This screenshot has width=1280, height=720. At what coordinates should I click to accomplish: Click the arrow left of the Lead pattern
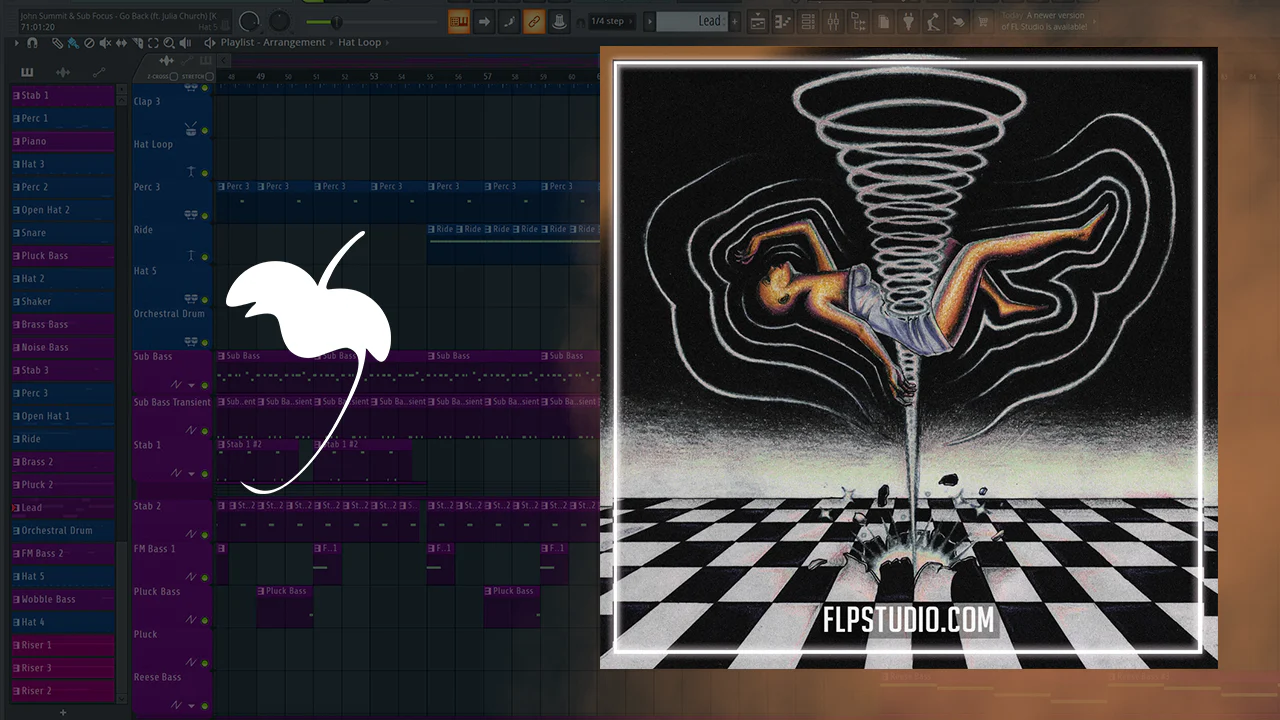[650, 21]
